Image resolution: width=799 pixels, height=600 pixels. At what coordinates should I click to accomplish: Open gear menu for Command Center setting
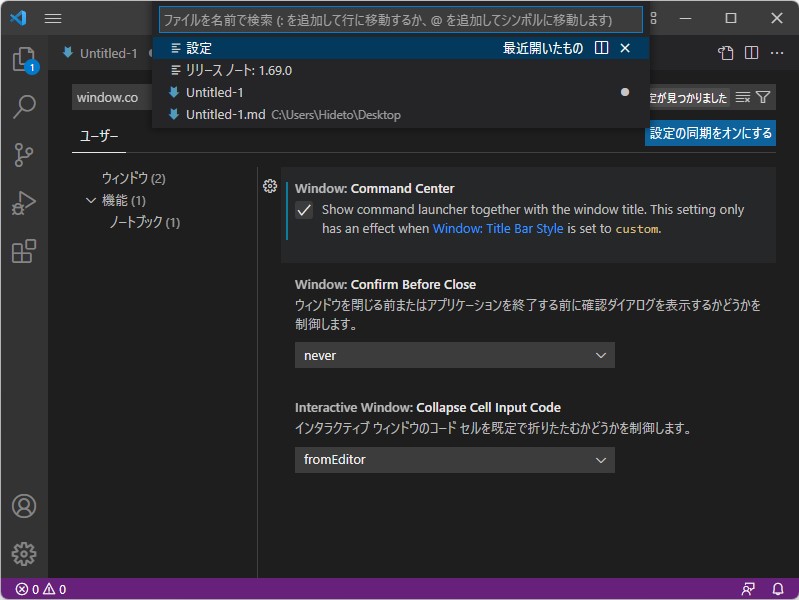[x=270, y=187]
